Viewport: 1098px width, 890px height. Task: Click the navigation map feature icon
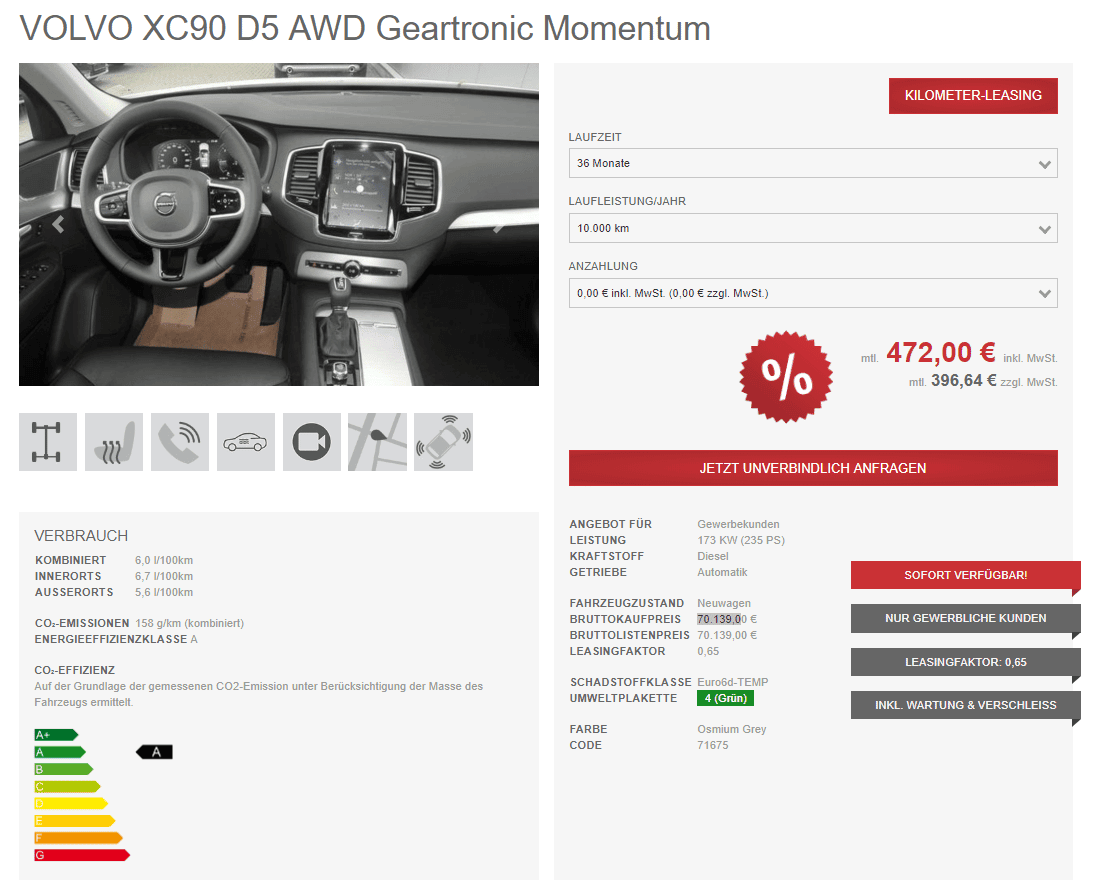[x=377, y=442]
